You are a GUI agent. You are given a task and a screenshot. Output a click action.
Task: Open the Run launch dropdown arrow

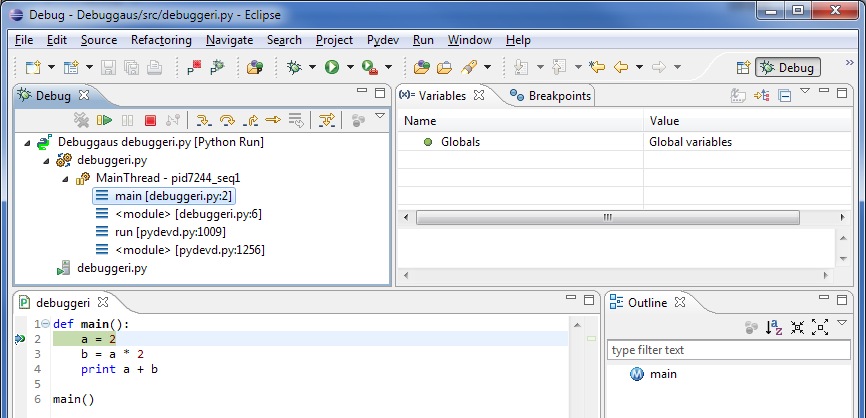click(x=350, y=67)
